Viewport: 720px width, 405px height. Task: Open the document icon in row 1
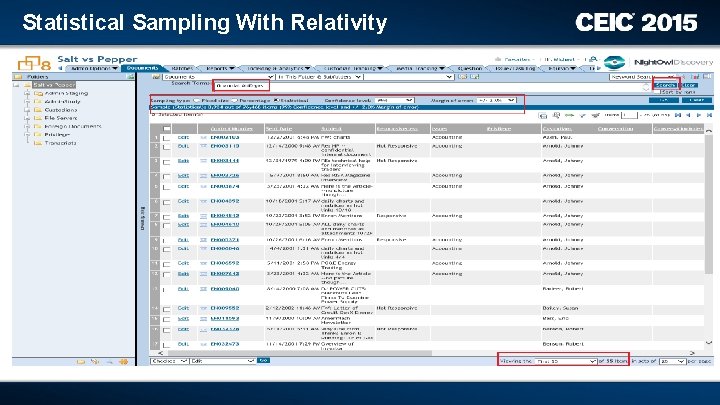click(x=203, y=137)
